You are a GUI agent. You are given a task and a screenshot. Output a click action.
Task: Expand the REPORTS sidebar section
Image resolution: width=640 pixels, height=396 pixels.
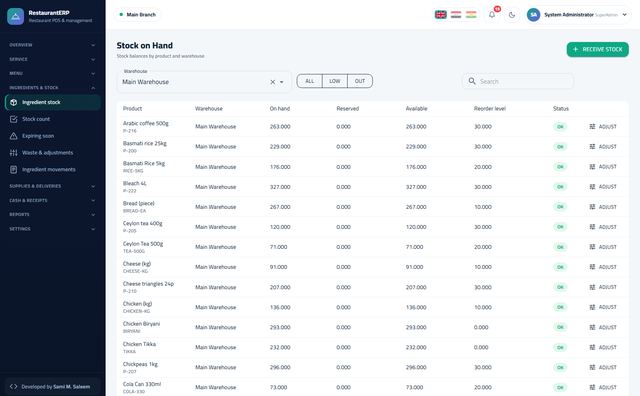click(x=52, y=214)
